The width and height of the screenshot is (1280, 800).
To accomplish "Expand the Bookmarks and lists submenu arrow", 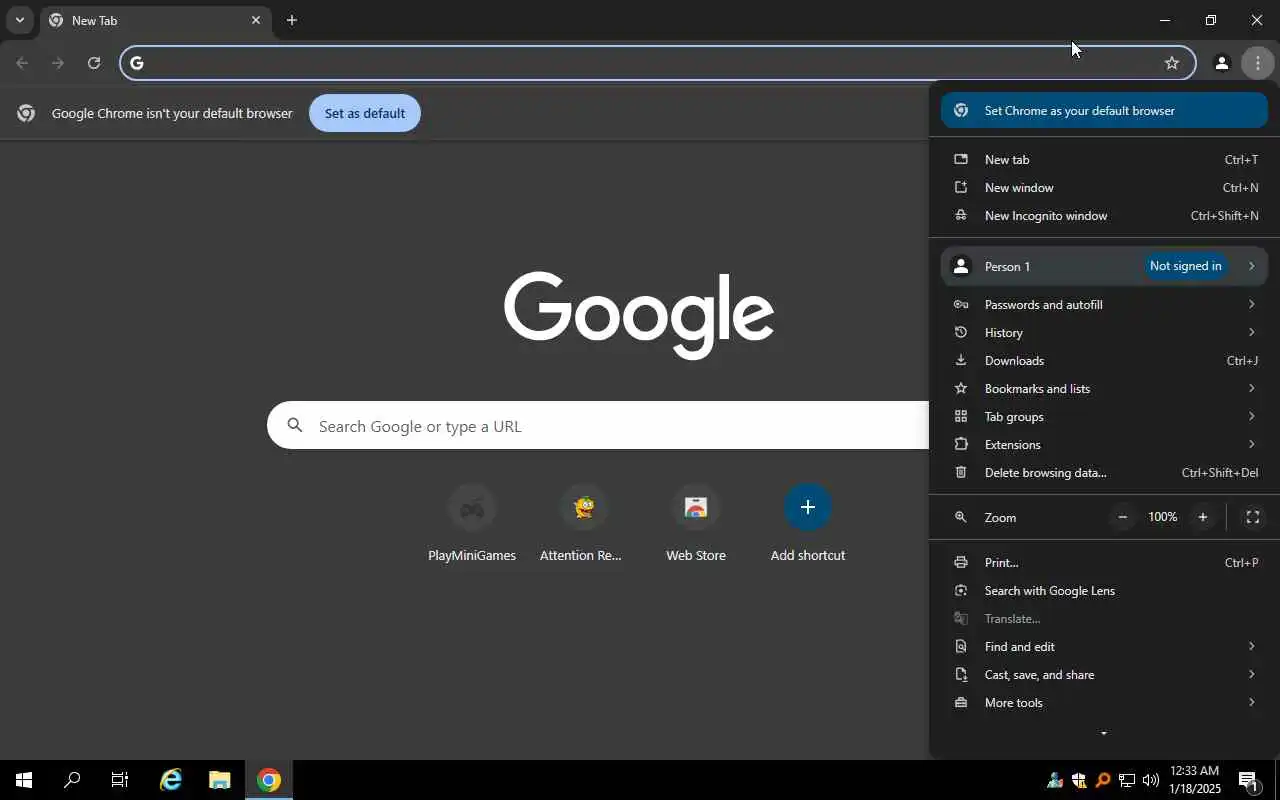I will [x=1251, y=388].
